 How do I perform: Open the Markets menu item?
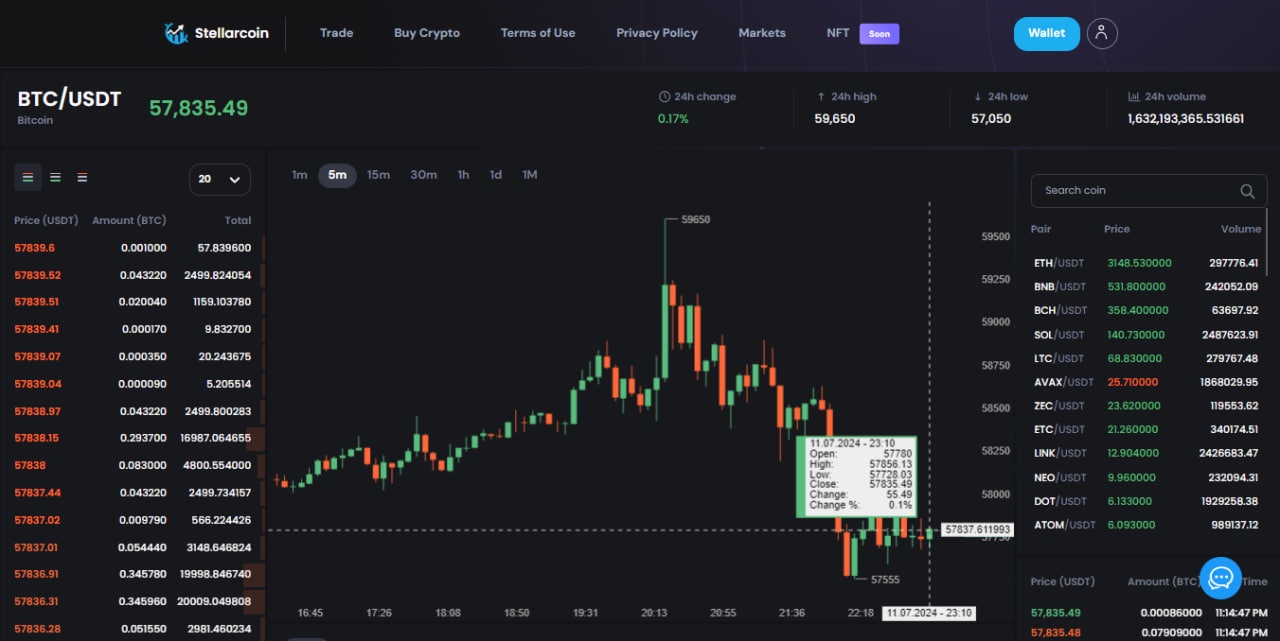[762, 33]
